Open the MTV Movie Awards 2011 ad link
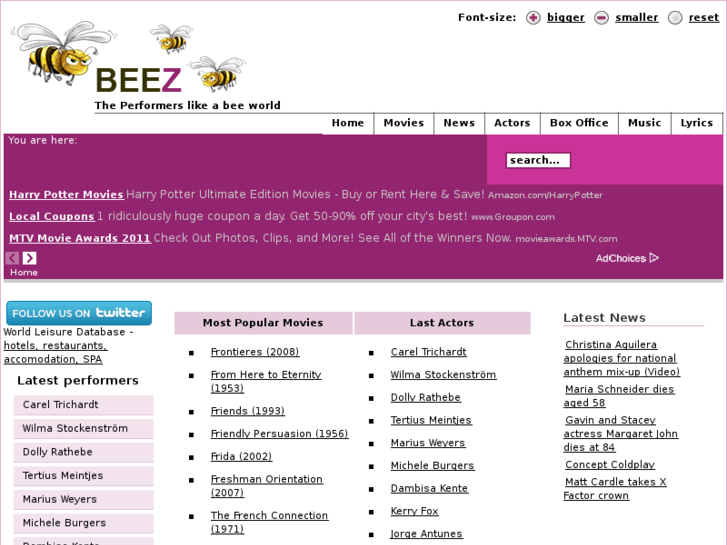The width and height of the screenshot is (727, 545). [80, 238]
